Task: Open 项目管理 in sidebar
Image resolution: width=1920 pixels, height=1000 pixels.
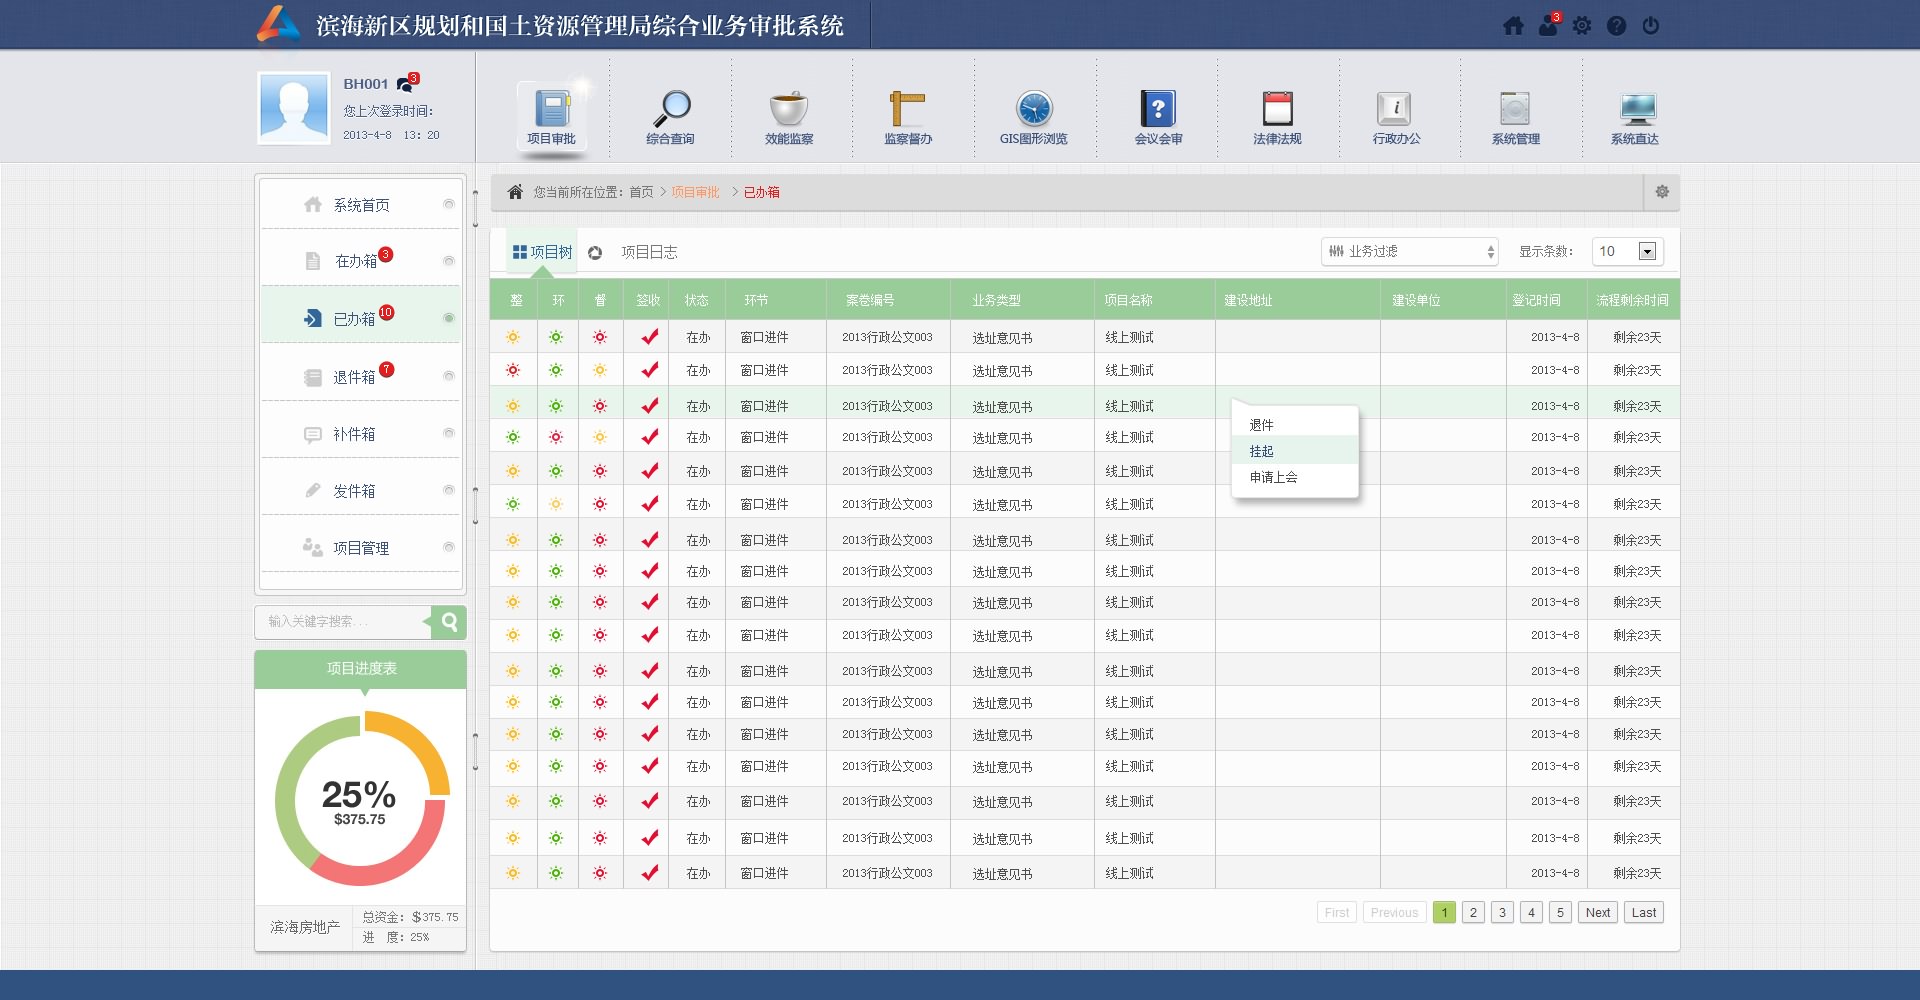Action: pyautogui.click(x=361, y=548)
